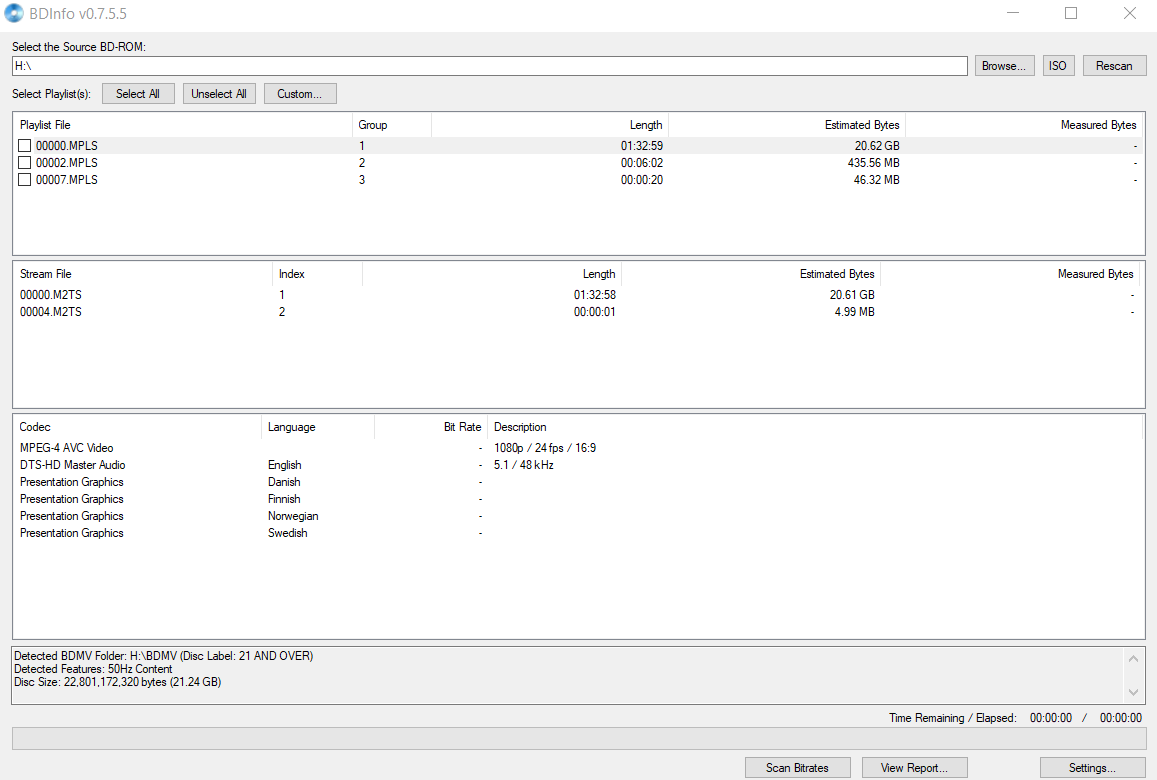The width and height of the screenshot is (1157, 780).
Task: Click the source BD-ROM path field
Action: pos(490,66)
